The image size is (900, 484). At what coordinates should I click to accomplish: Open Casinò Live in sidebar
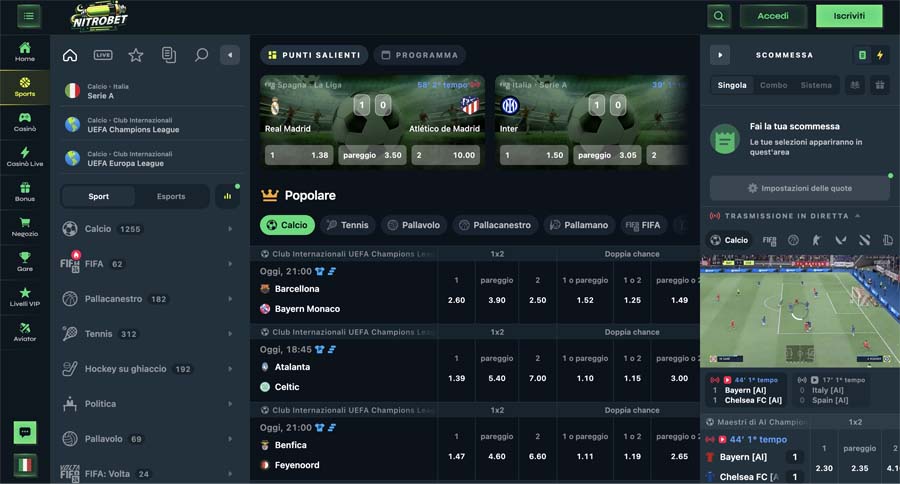tap(25, 157)
